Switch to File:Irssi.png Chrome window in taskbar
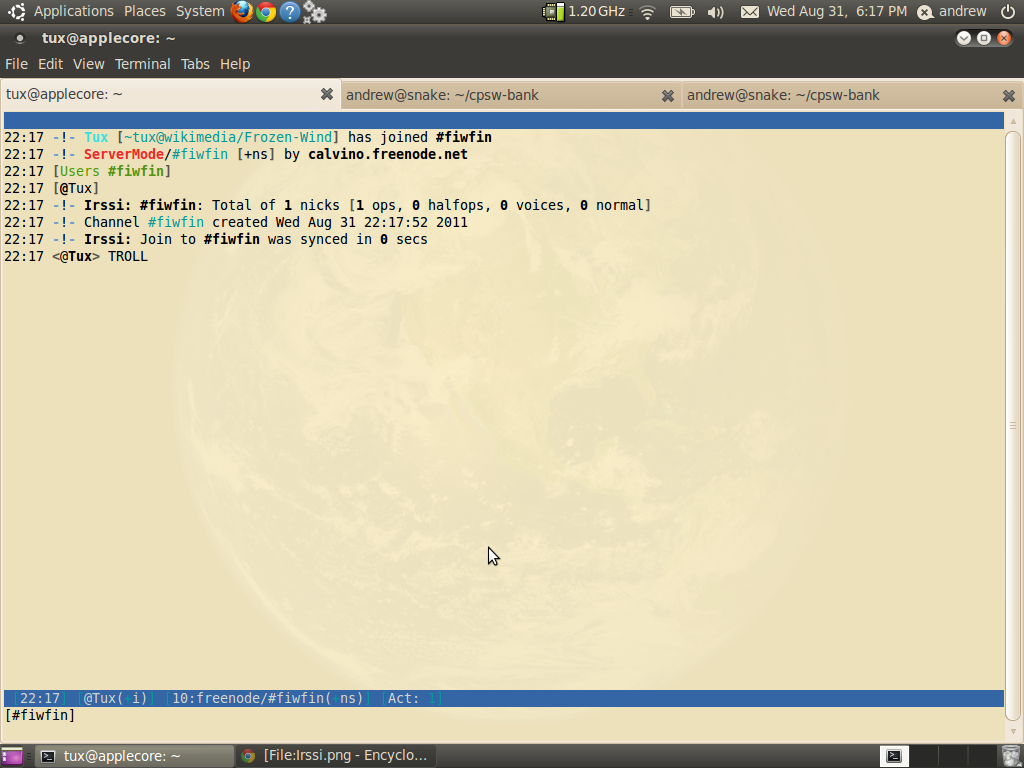 [x=335, y=756]
